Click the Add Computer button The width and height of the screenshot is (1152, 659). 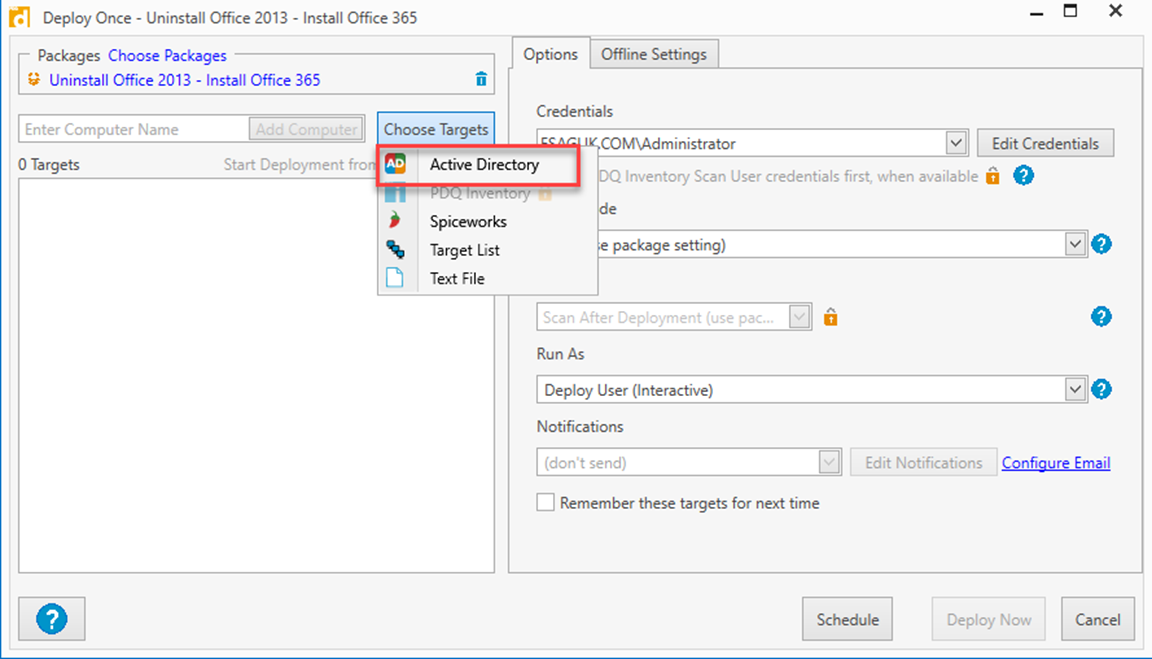click(306, 129)
